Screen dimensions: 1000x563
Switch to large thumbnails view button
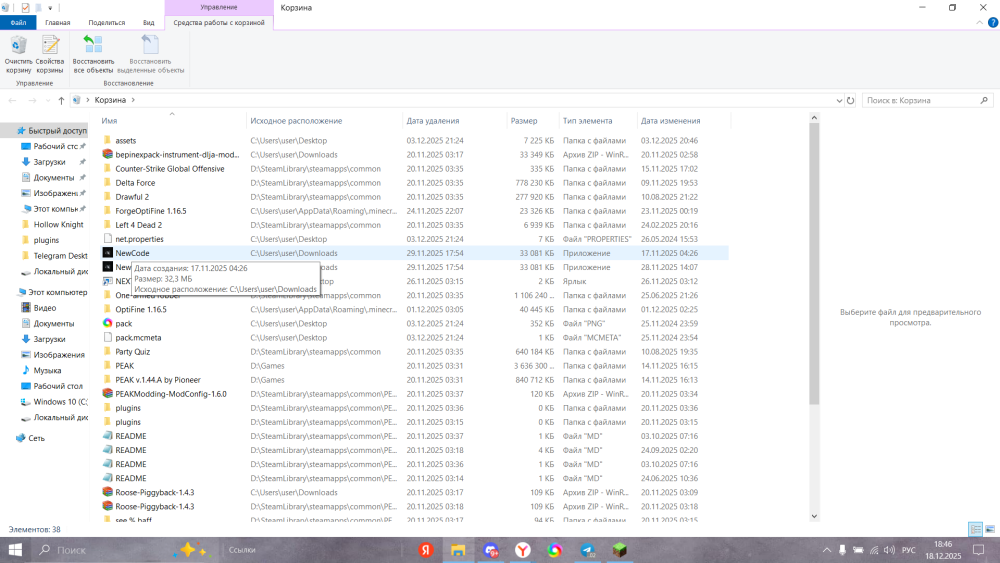point(990,529)
